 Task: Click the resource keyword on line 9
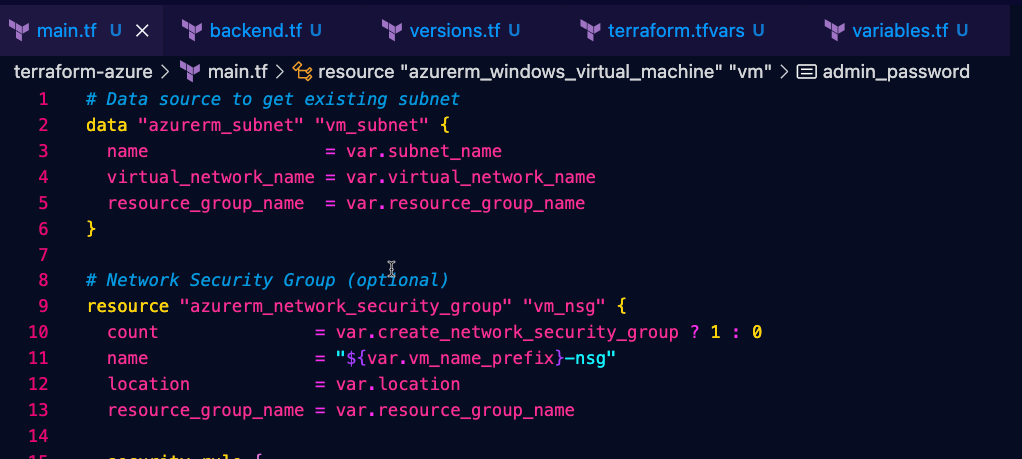pos(127,306)
